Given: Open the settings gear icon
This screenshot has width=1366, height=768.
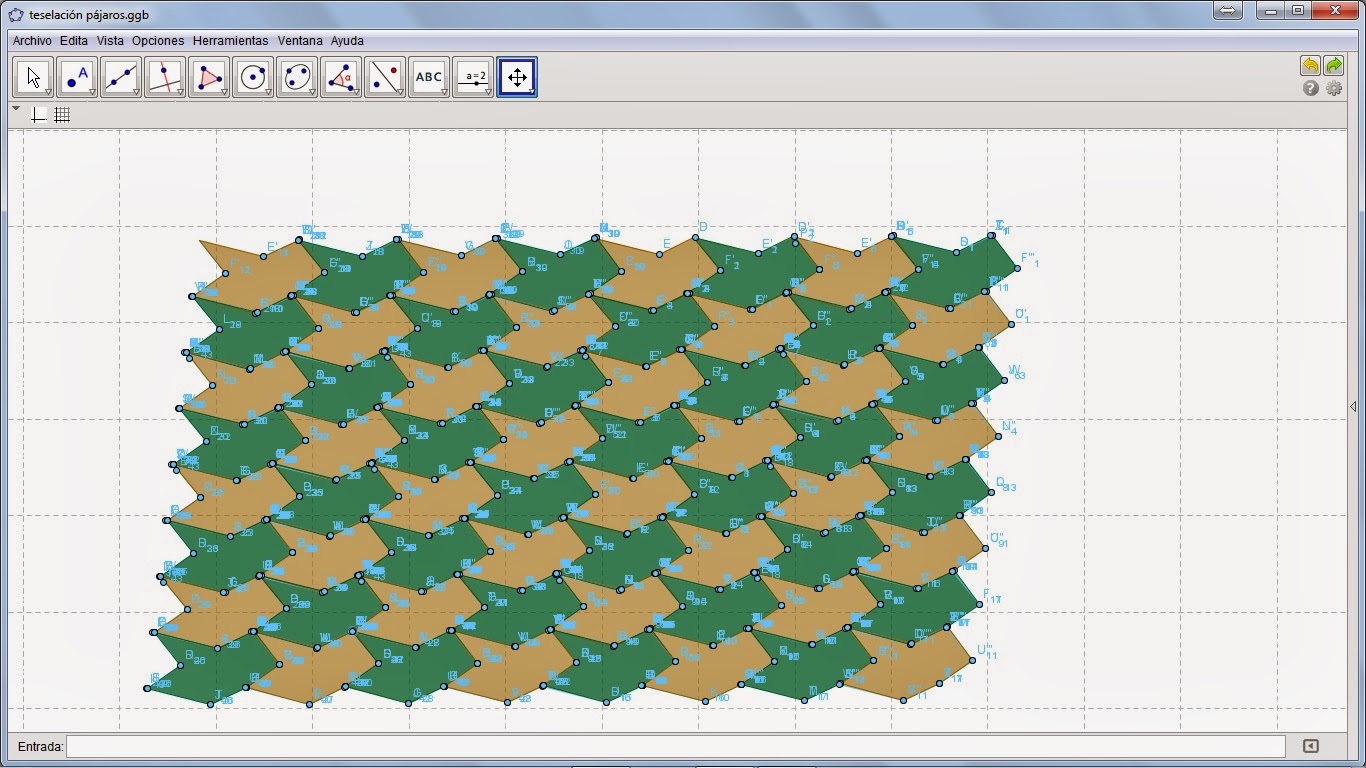Looking at the screenshot, I should click(1334, 88).
